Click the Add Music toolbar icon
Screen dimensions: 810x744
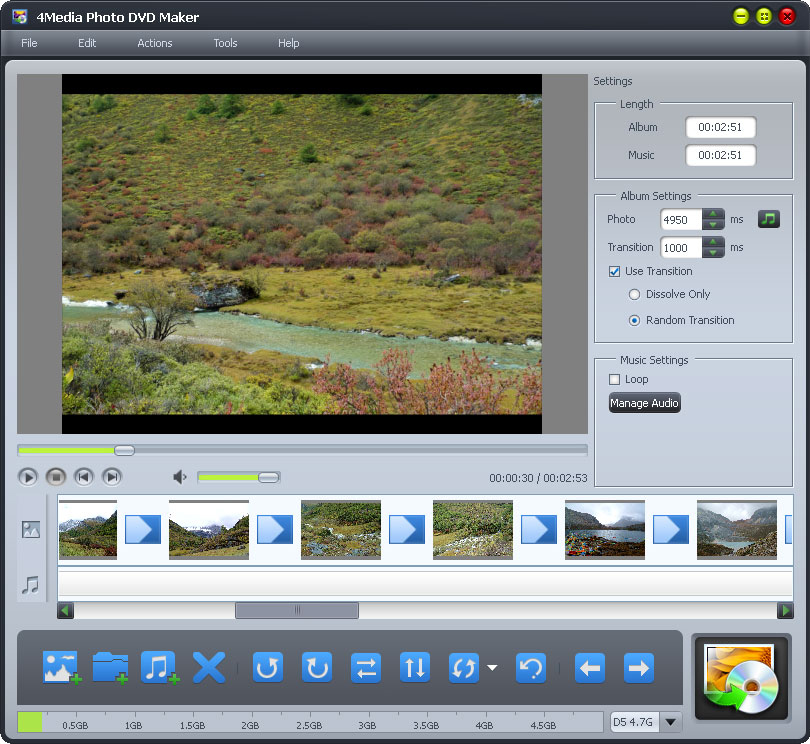pyautogui.click(x=159, y=668)
